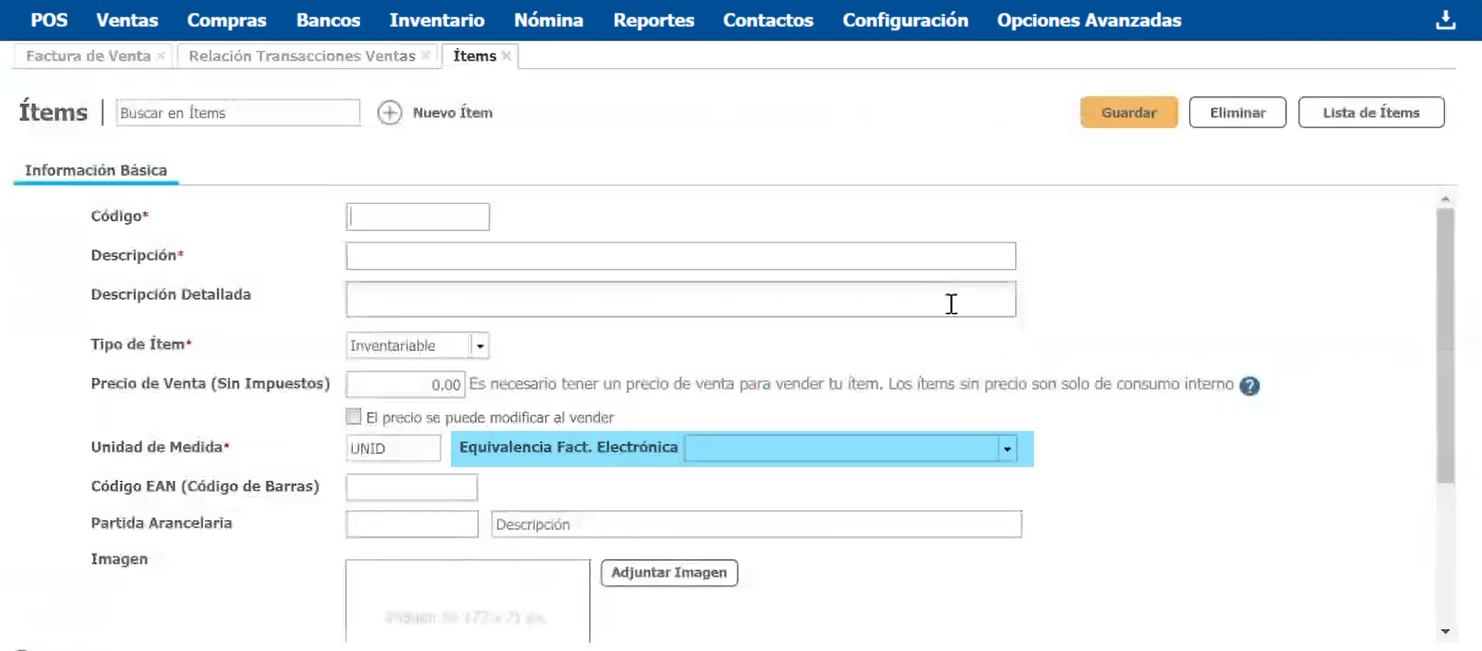Enable 'El precio se puede modificar' checkbox
1482x651 pixels.
pyautogui.click(x=353, y=417)
